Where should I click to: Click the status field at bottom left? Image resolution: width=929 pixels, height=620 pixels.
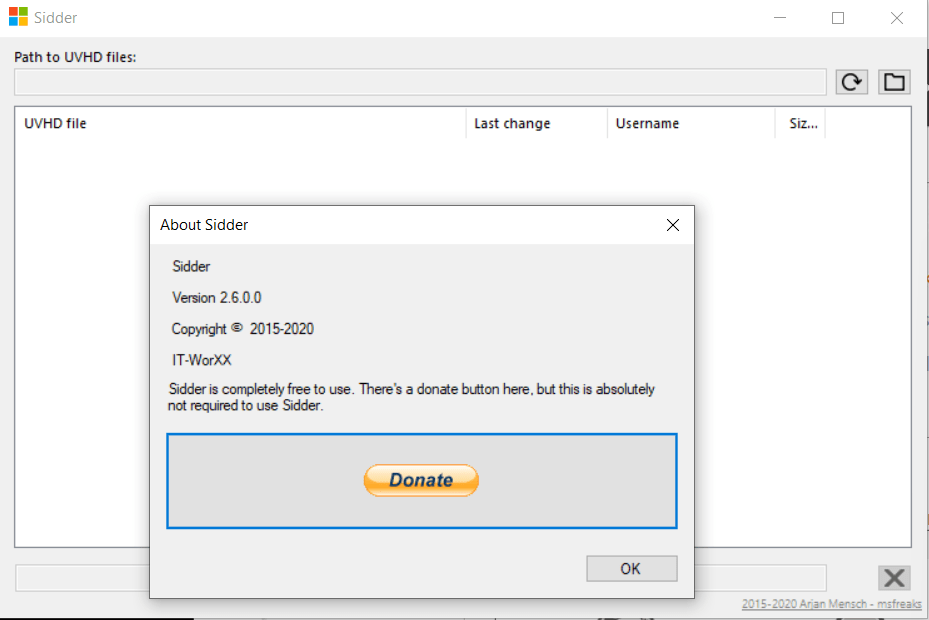pyautogui.click(x=82, y=578)
